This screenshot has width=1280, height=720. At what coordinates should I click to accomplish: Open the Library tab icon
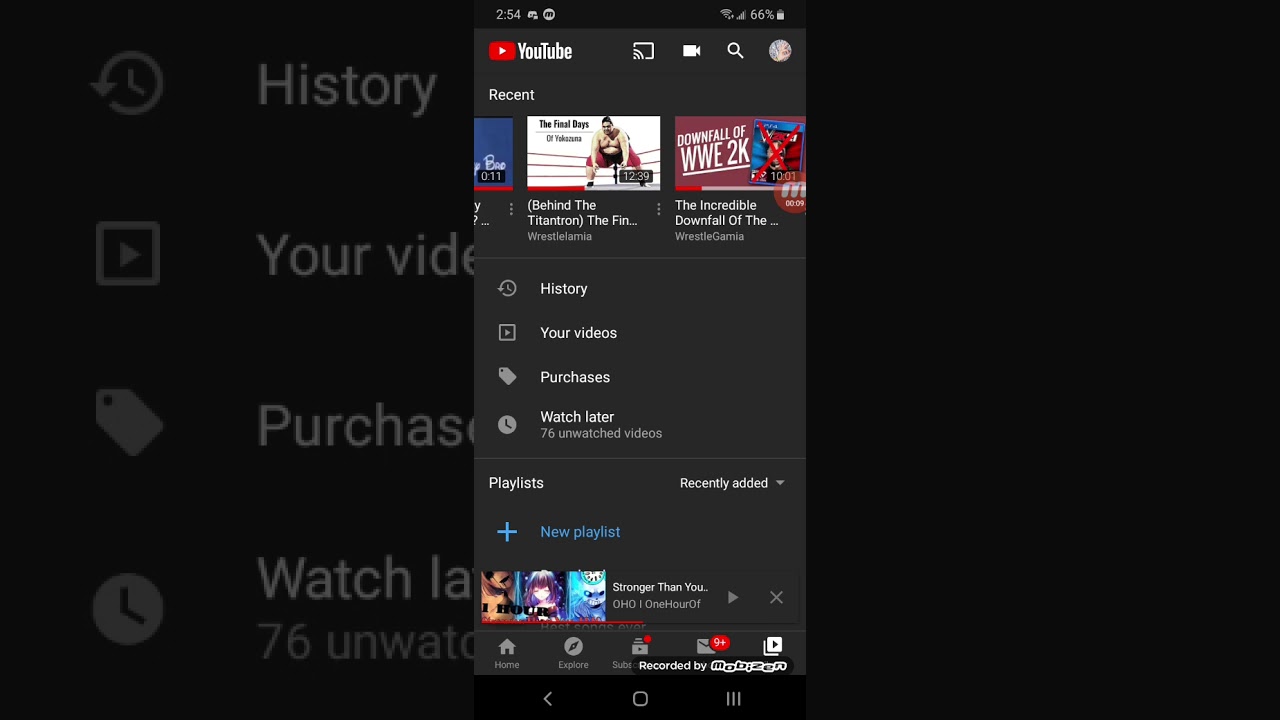coord(773,646)
